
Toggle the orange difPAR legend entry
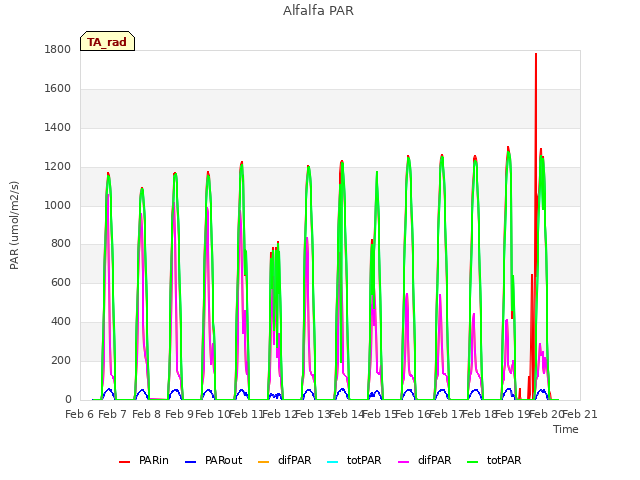pos(284,460)
